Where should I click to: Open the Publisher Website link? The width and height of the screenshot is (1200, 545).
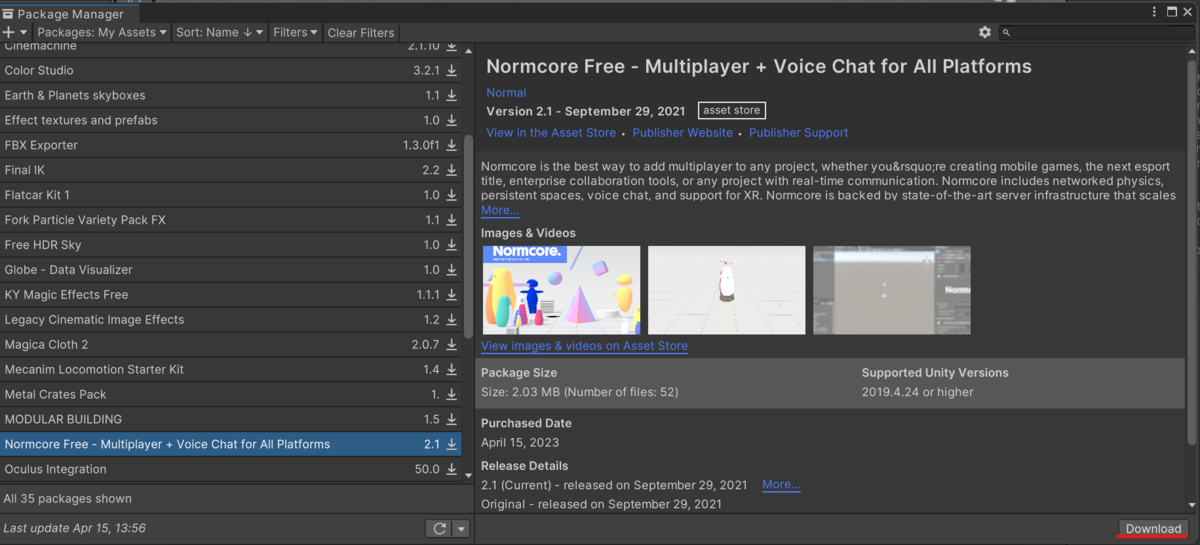tap(683, 133)
